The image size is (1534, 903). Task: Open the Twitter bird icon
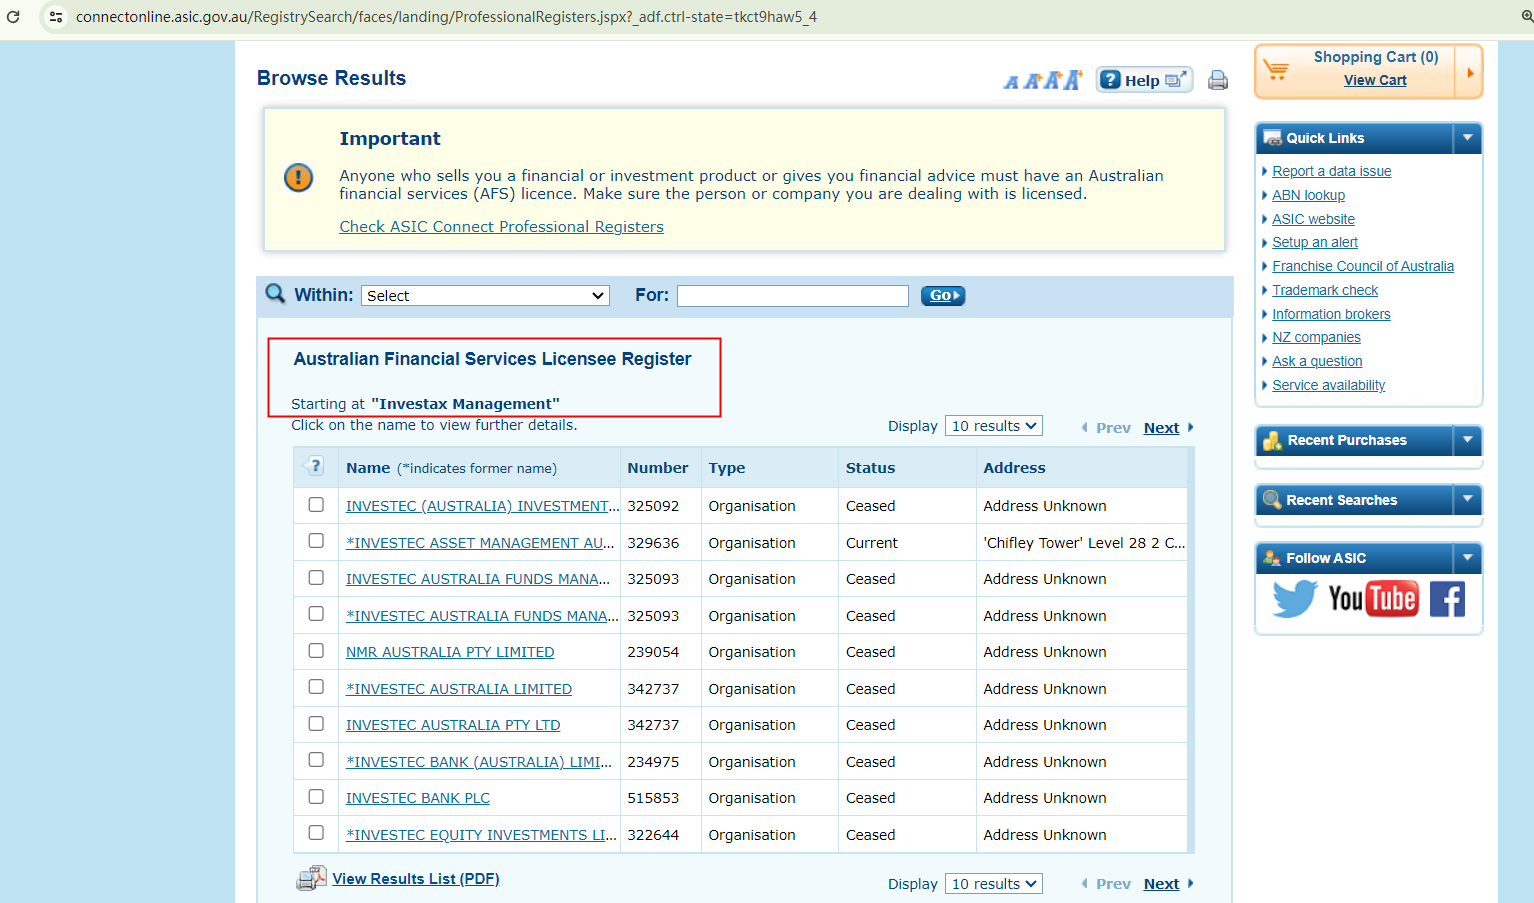[1294, 599]
